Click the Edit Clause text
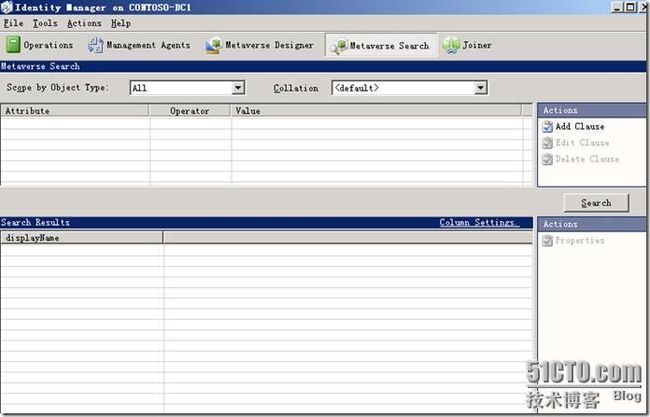This screenshot has height=417, width=650. point(582,143)
